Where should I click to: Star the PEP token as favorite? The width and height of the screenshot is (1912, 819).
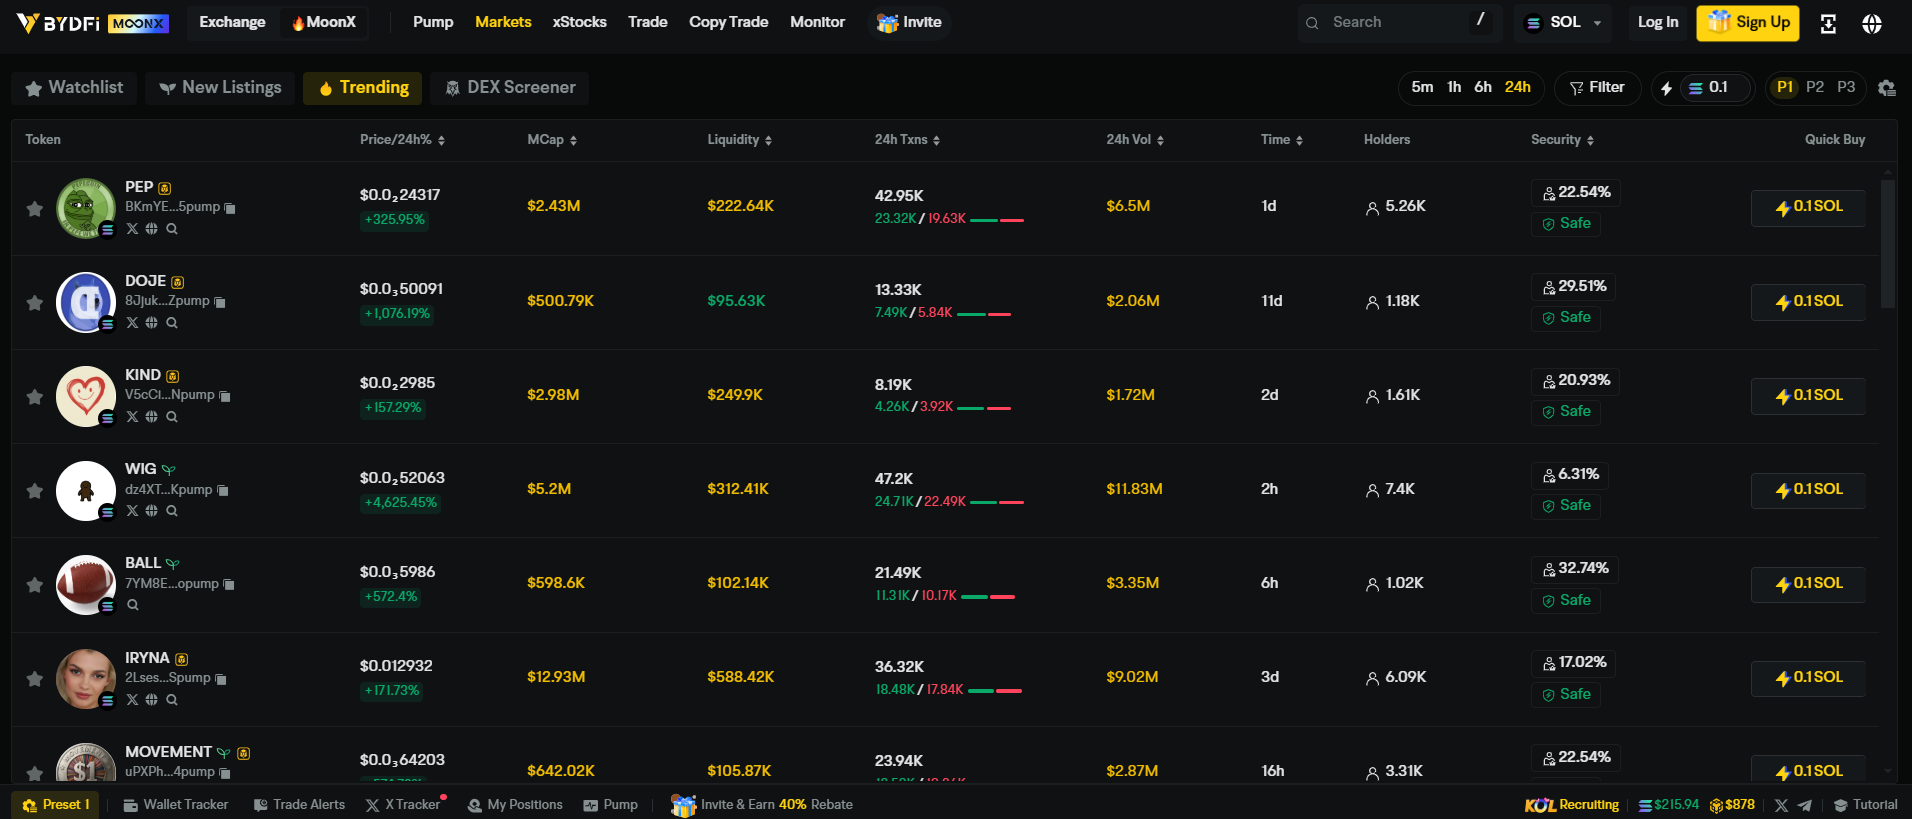[34, 209]
